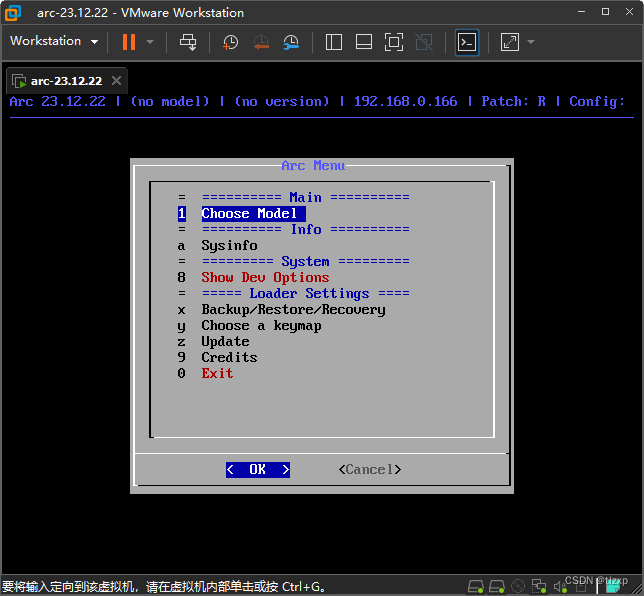The width and height of the screenshot is (644, 596).
Task: Click the CD/DVD drive status icon
Action: pos(518,586)
